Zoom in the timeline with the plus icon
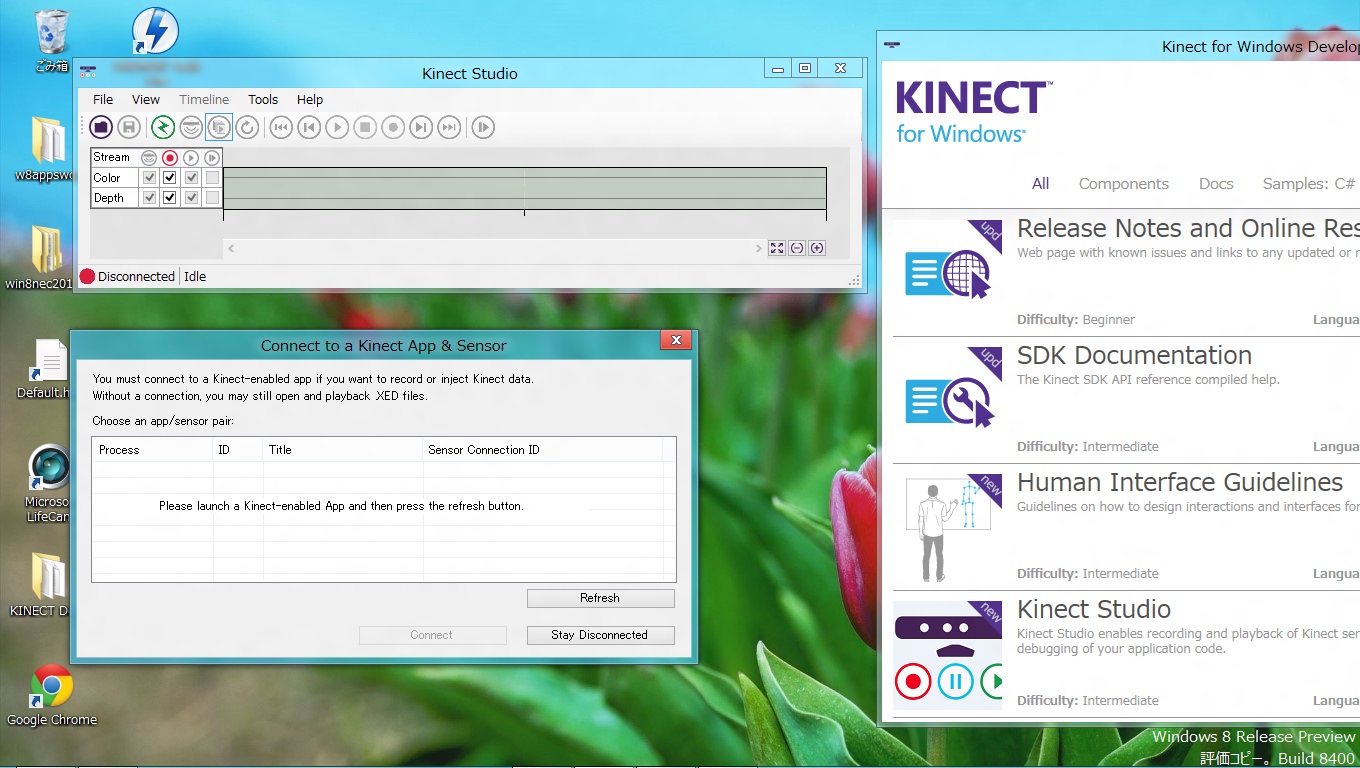Screen dimensions: 1360x768 coord(817,248)
